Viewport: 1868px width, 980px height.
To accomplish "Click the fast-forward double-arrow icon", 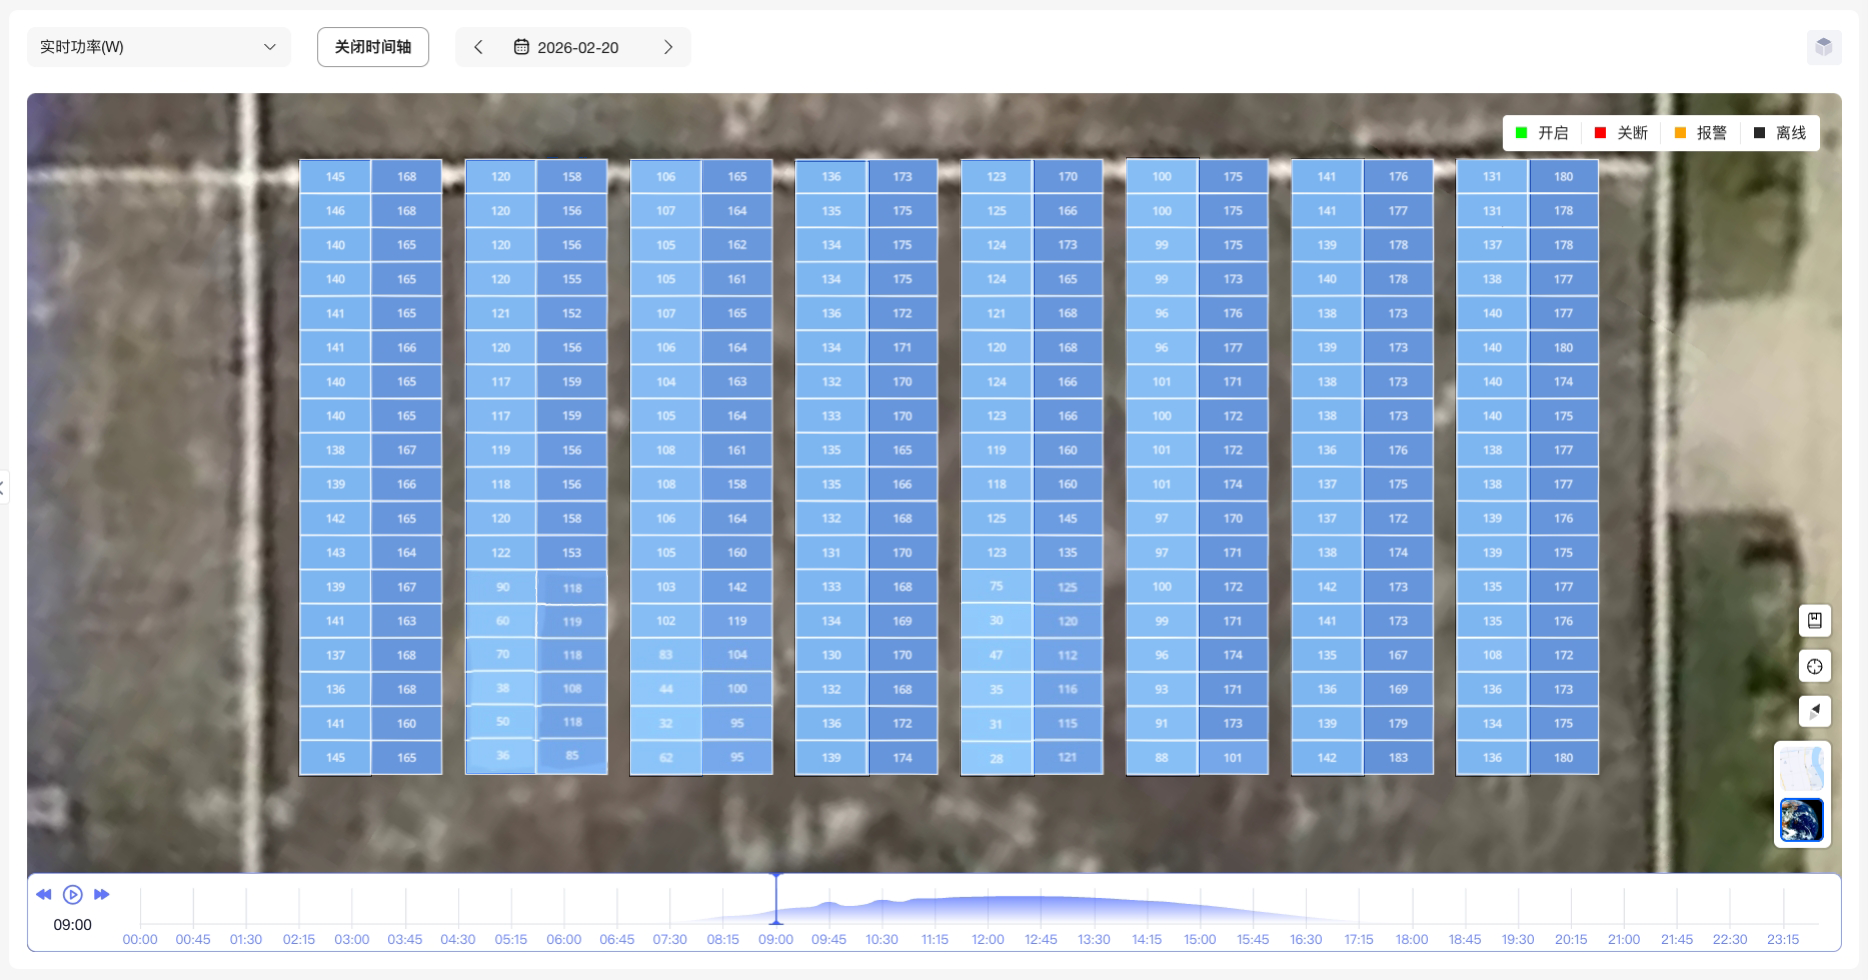I will [101, 895].
